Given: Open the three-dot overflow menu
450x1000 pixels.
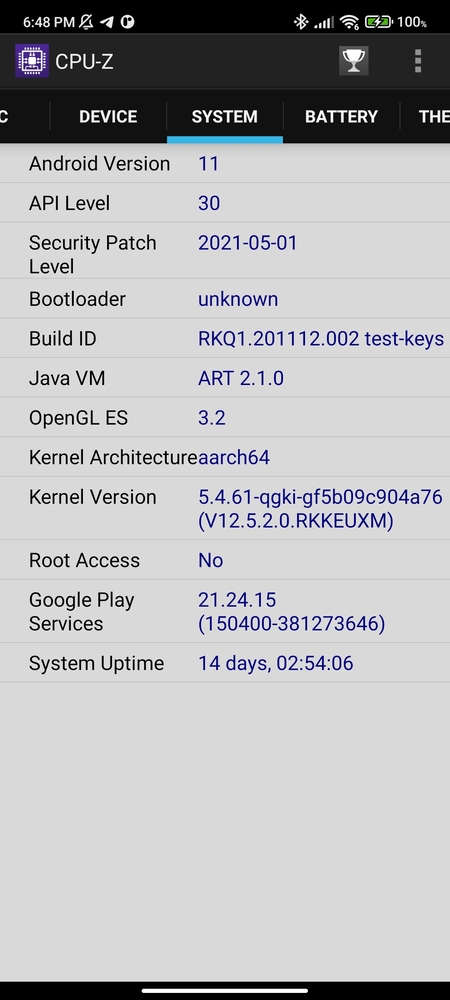Looking at the screenshot, I should [418, 61].
